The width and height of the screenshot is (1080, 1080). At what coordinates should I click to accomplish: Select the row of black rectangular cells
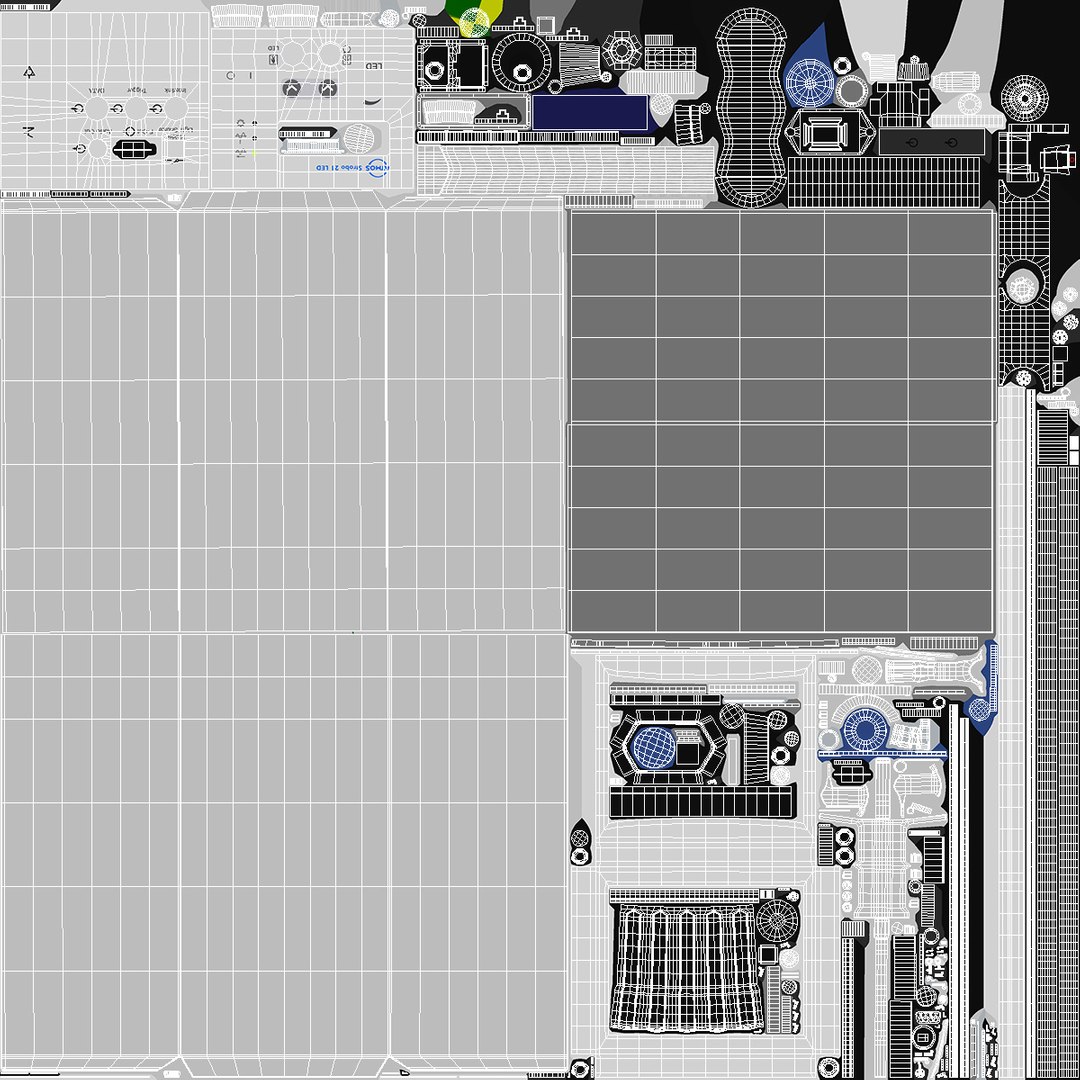point(702,802)
